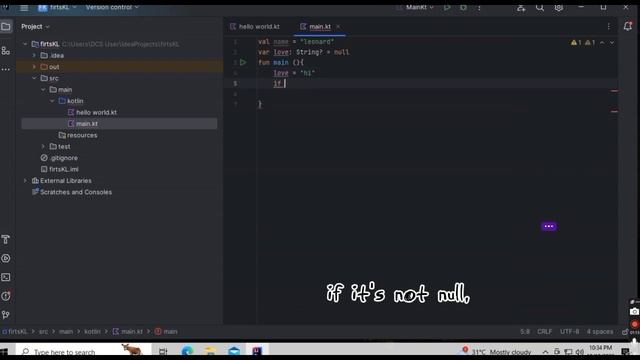The width and height of the screenshot is (640, 360).
Task: Select the .gitignore file
Action: 59,158
